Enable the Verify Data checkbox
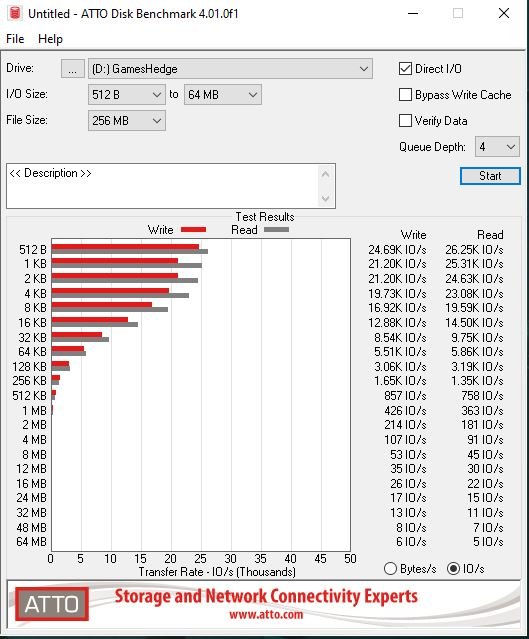 pos(405,121)
